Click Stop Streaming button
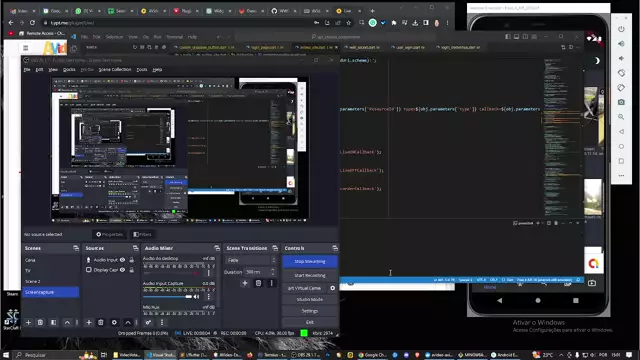640x360 pixels. (x=310, y=261)
